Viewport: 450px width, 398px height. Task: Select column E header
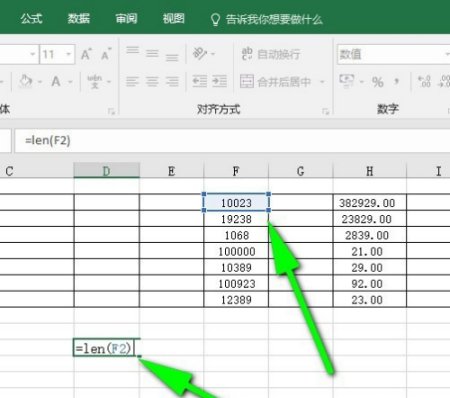pyautogui.click(x=172, y=171)
